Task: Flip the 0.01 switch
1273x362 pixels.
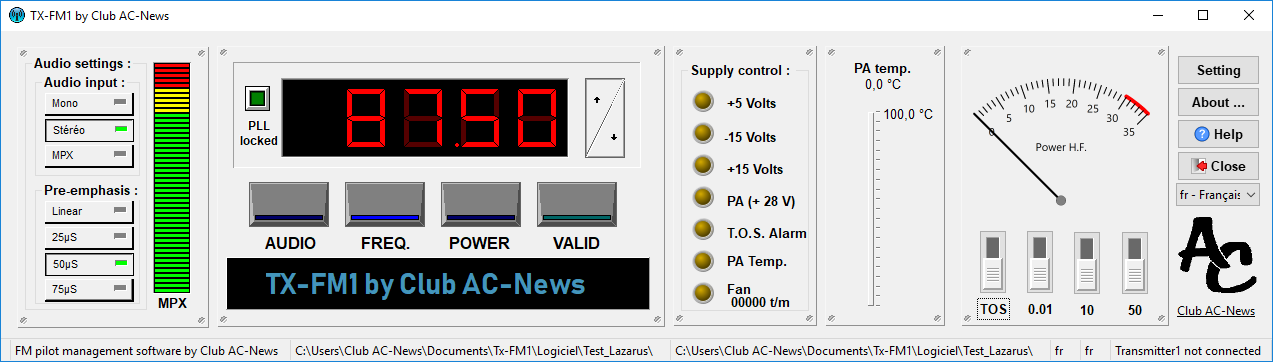Action: coord(1040,262)
